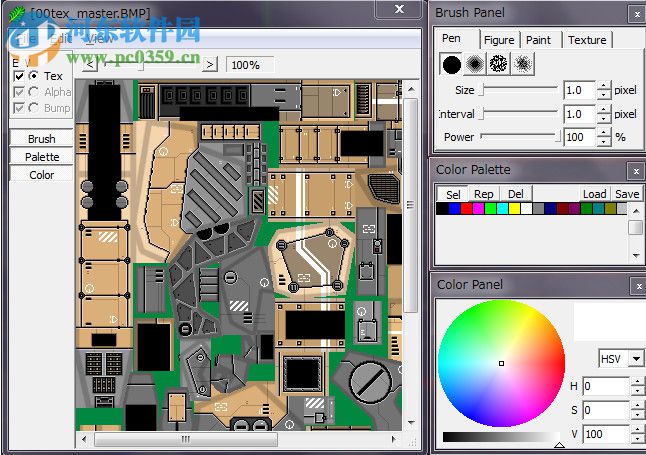
Task: Click the zoom-out '<' arrow button
Action: point(90,64)
